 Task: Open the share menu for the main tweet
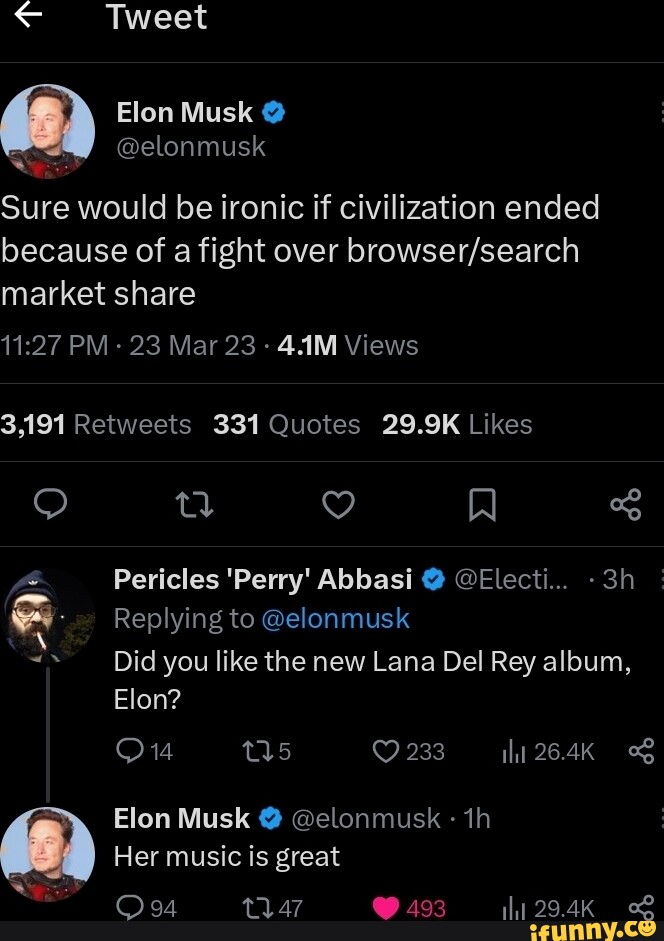(x=626, y=505)
